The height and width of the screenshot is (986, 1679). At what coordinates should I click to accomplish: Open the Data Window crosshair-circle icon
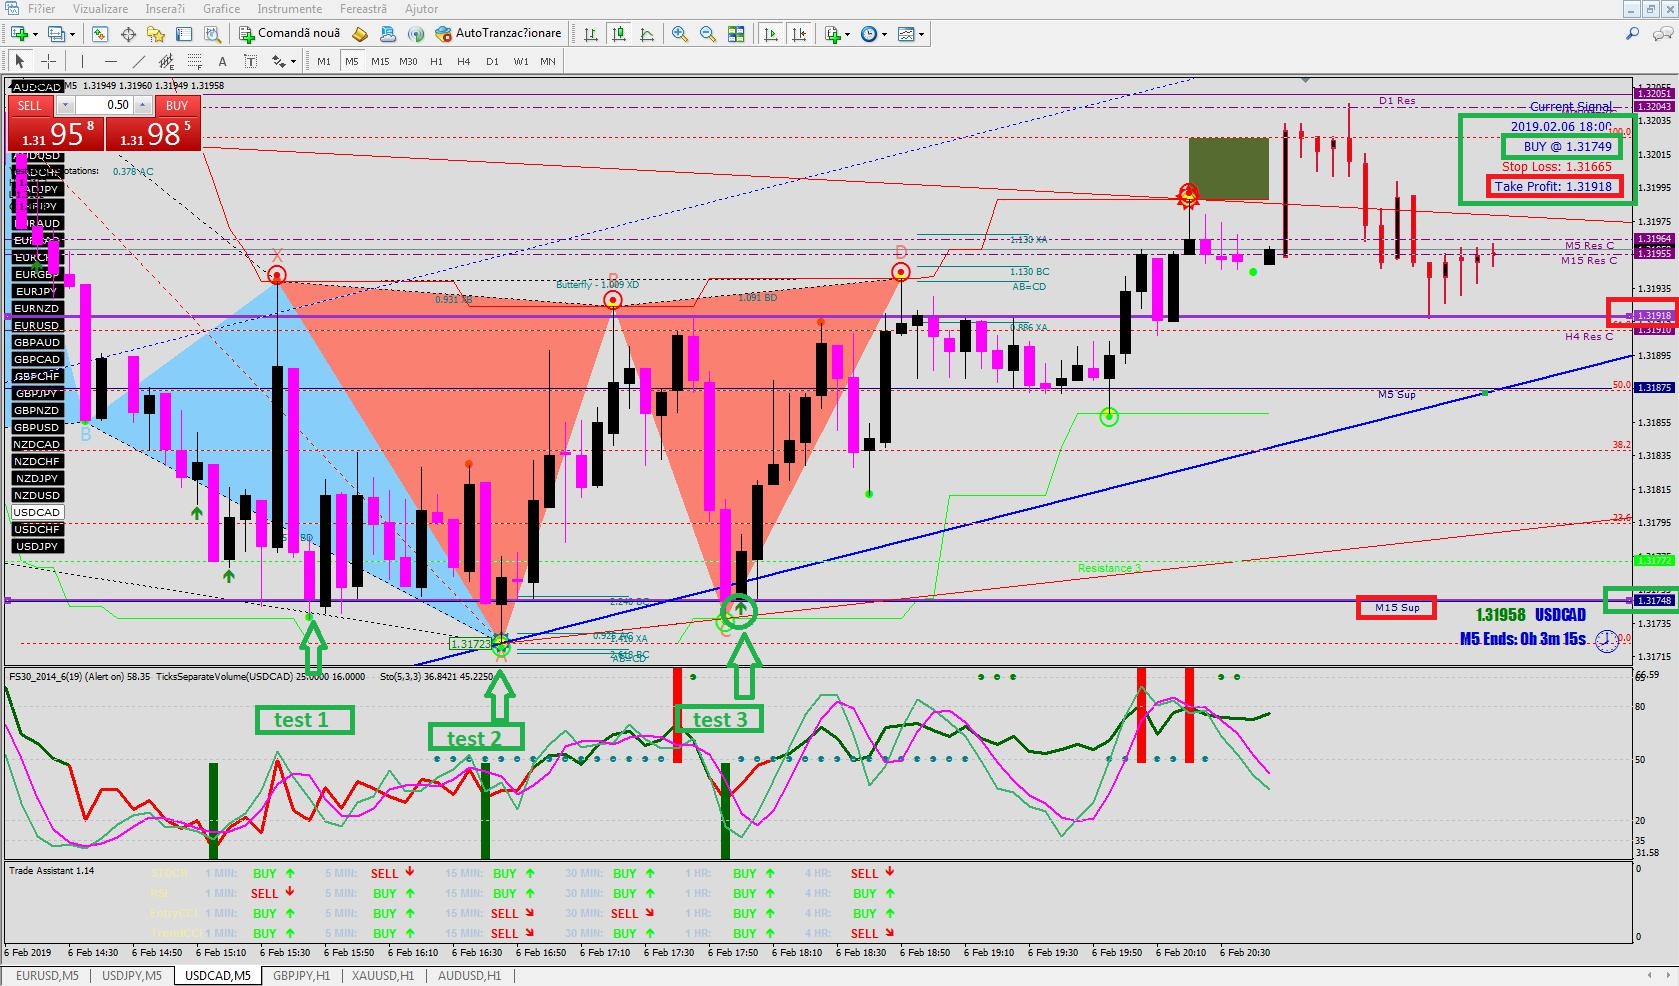point(128,34)
